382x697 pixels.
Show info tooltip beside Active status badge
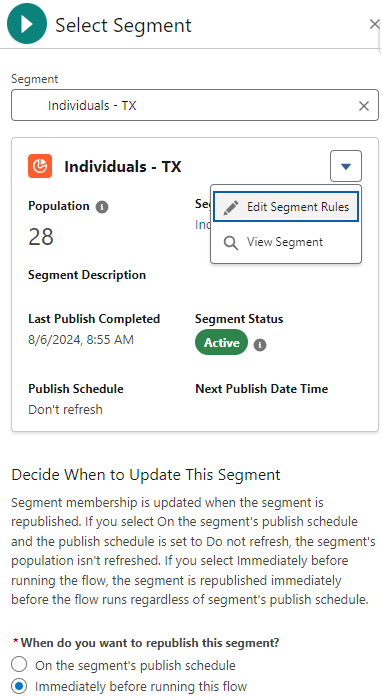(x=260, y=344)
